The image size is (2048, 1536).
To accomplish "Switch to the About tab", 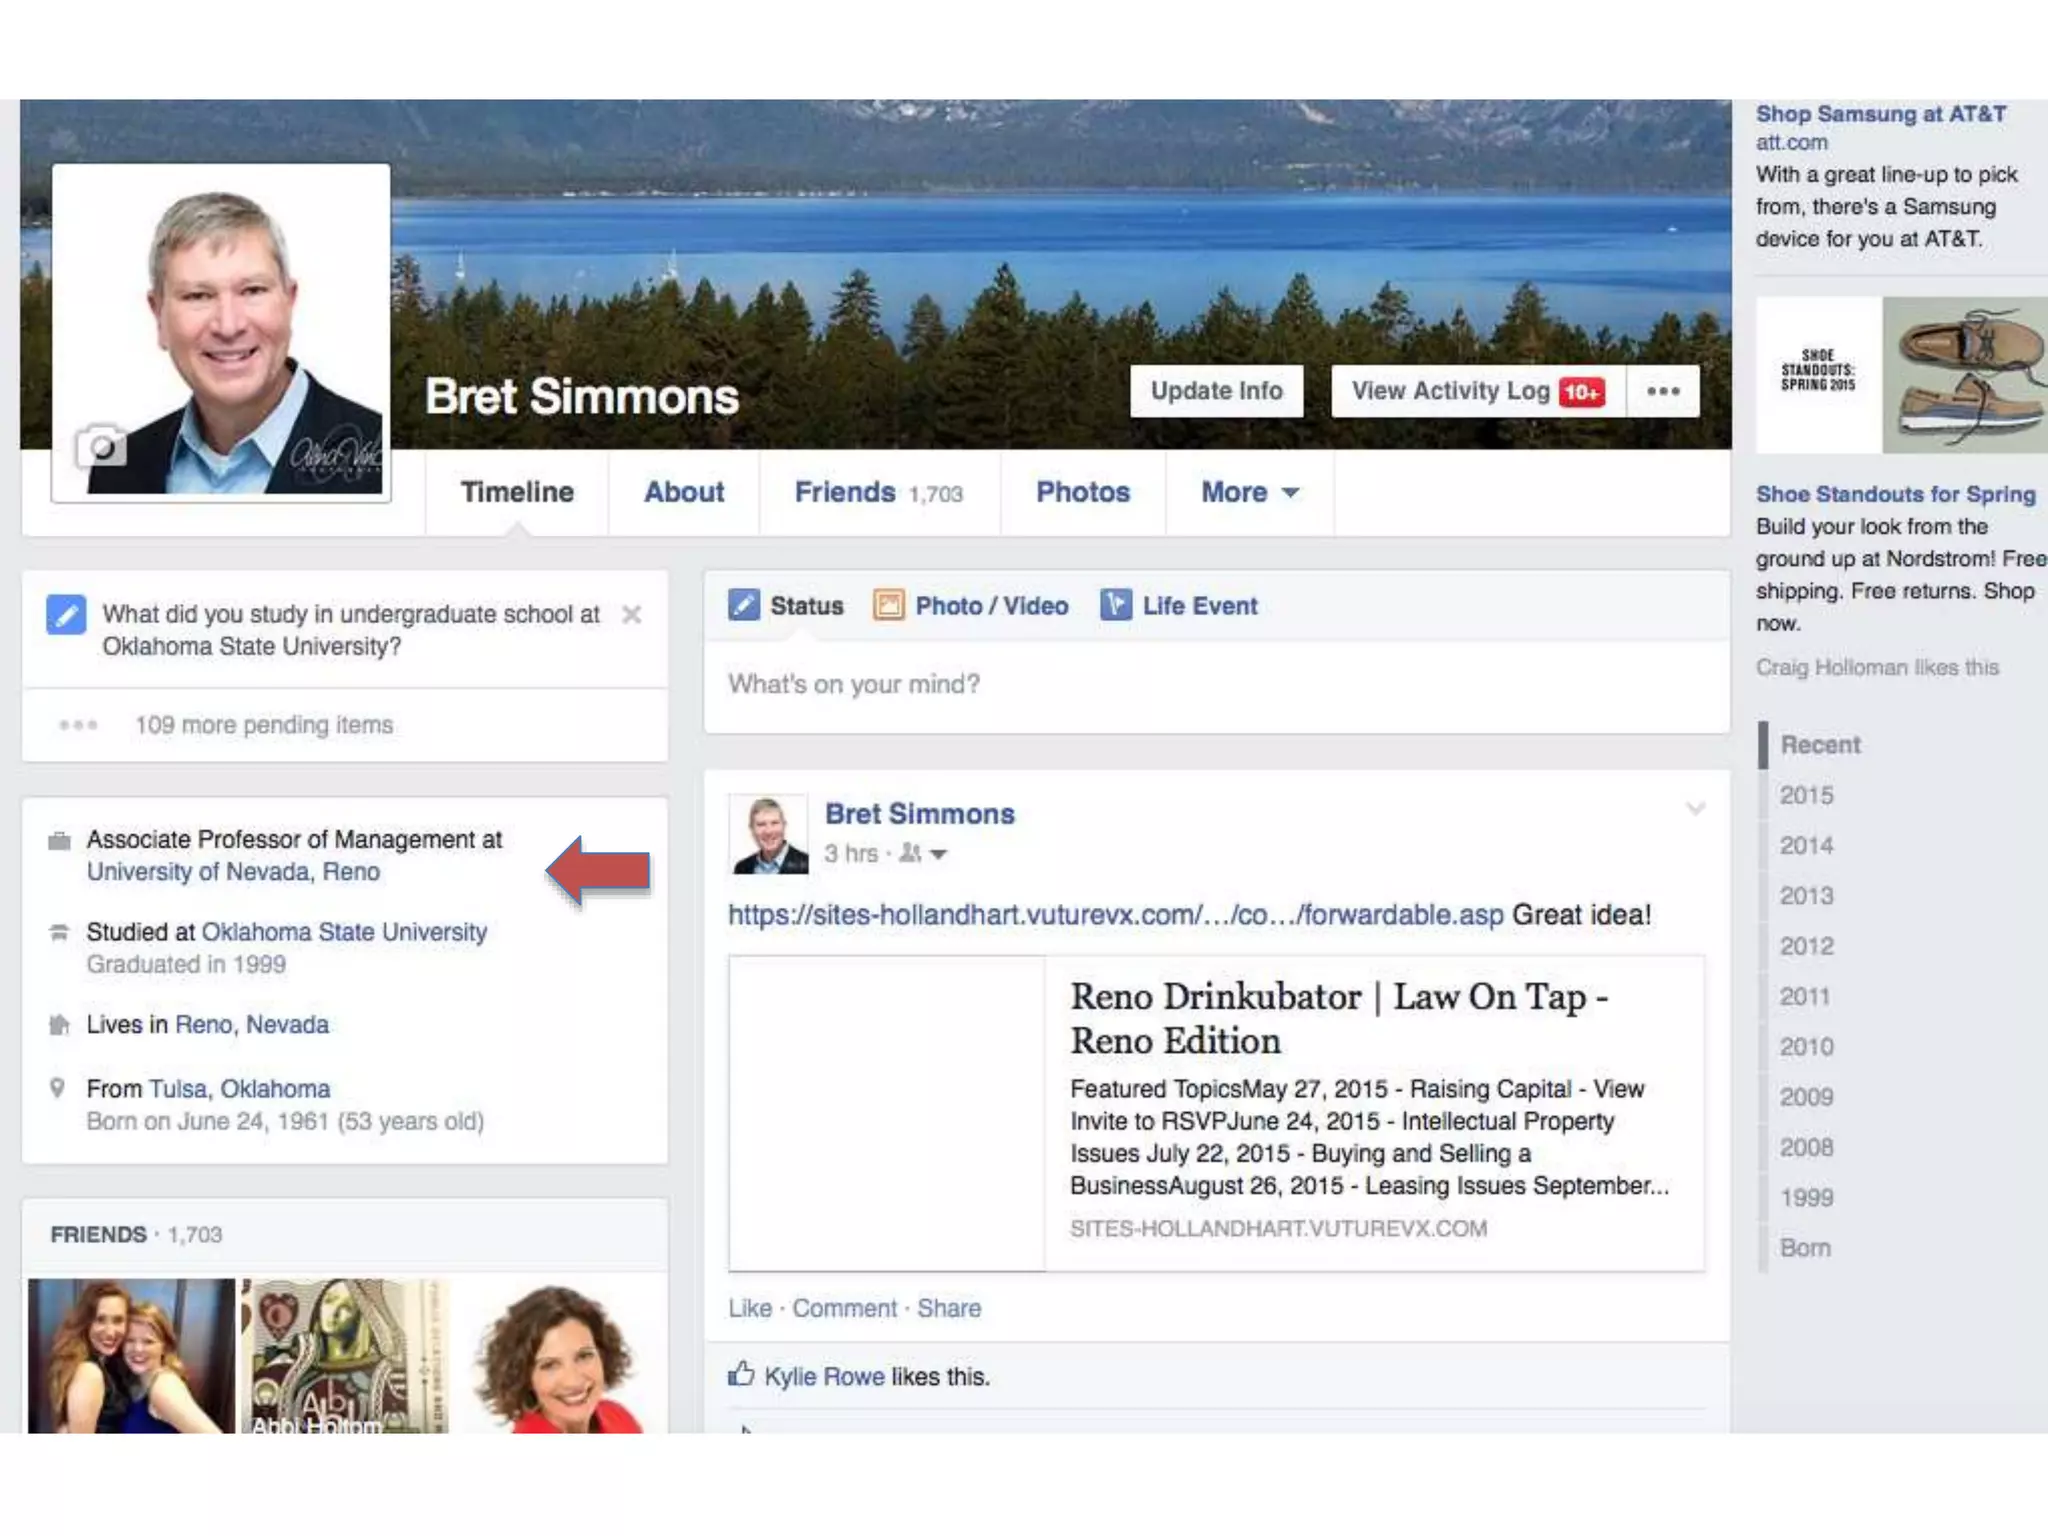I will coord(683,492).
